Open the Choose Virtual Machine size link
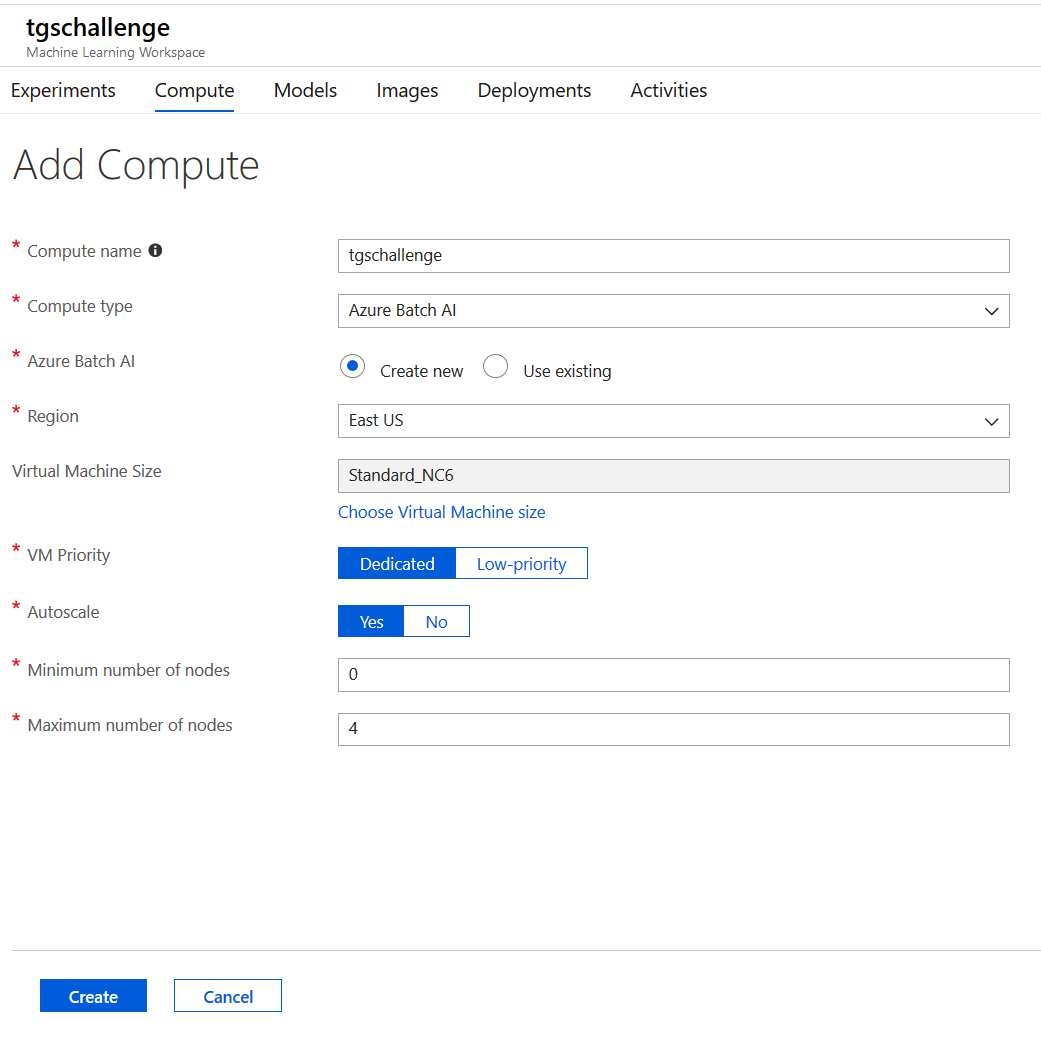The width and height of the screenshot is (1041, 1037). [x=441, y=512]
